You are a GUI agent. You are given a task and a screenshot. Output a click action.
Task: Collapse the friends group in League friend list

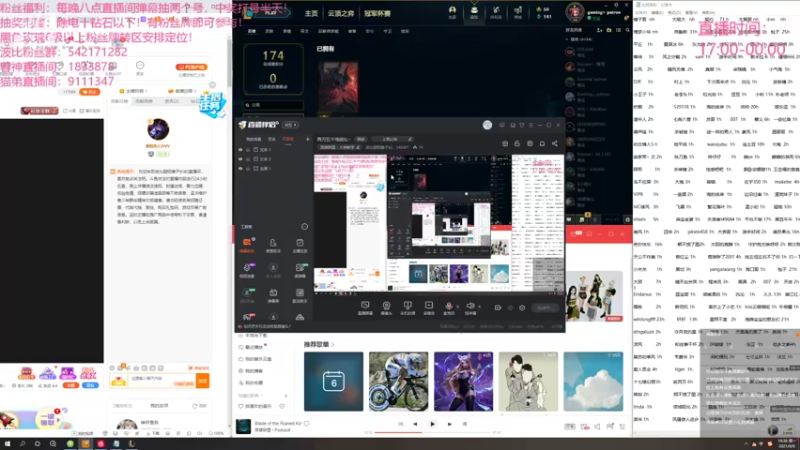coord(567,39)
